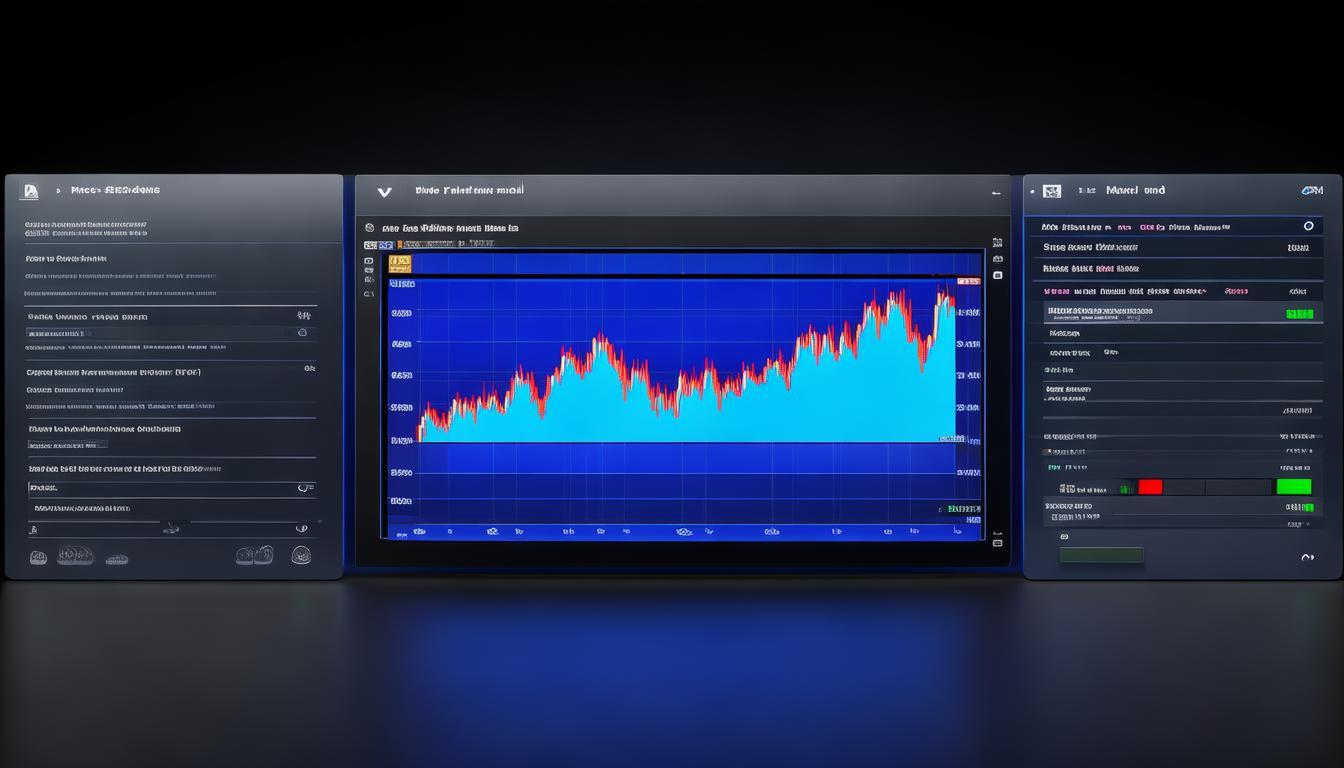The width and height of the screenshot is (1344, 768).
Task: Click the small circular icon left of chart subtitle
Action: pos(369,228)
